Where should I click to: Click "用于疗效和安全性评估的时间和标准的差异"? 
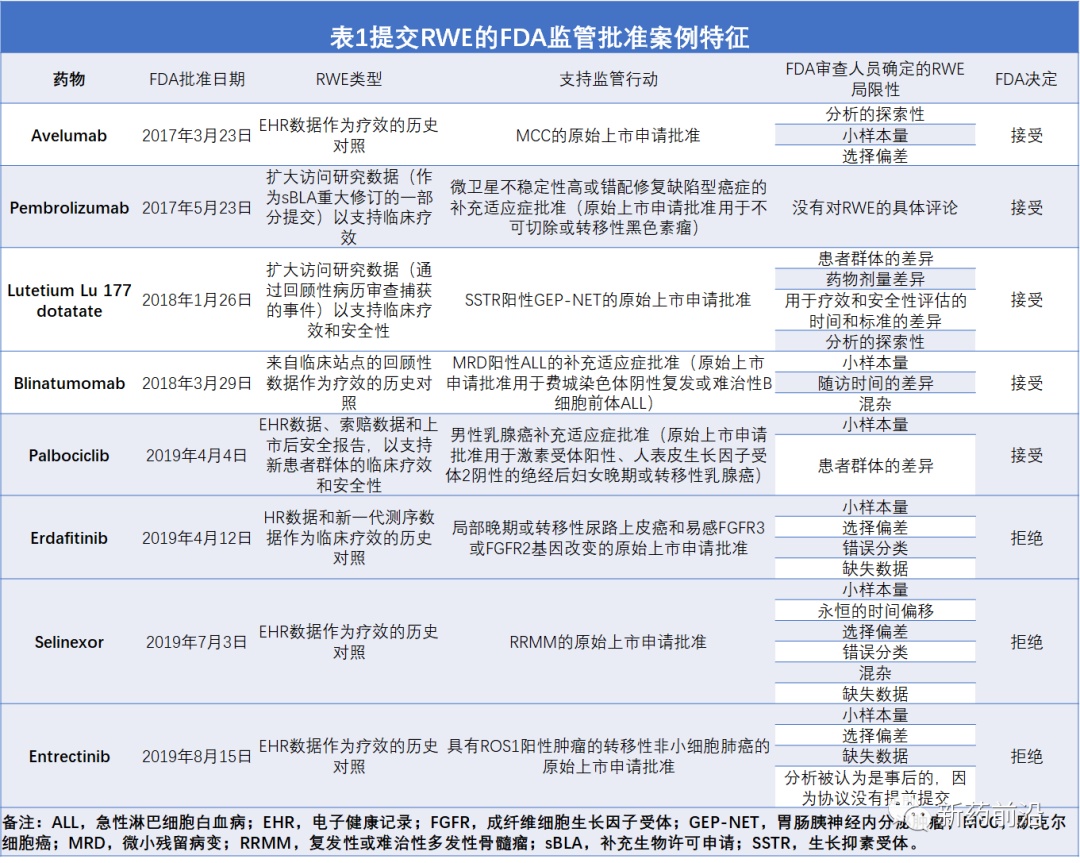point(875,311)
